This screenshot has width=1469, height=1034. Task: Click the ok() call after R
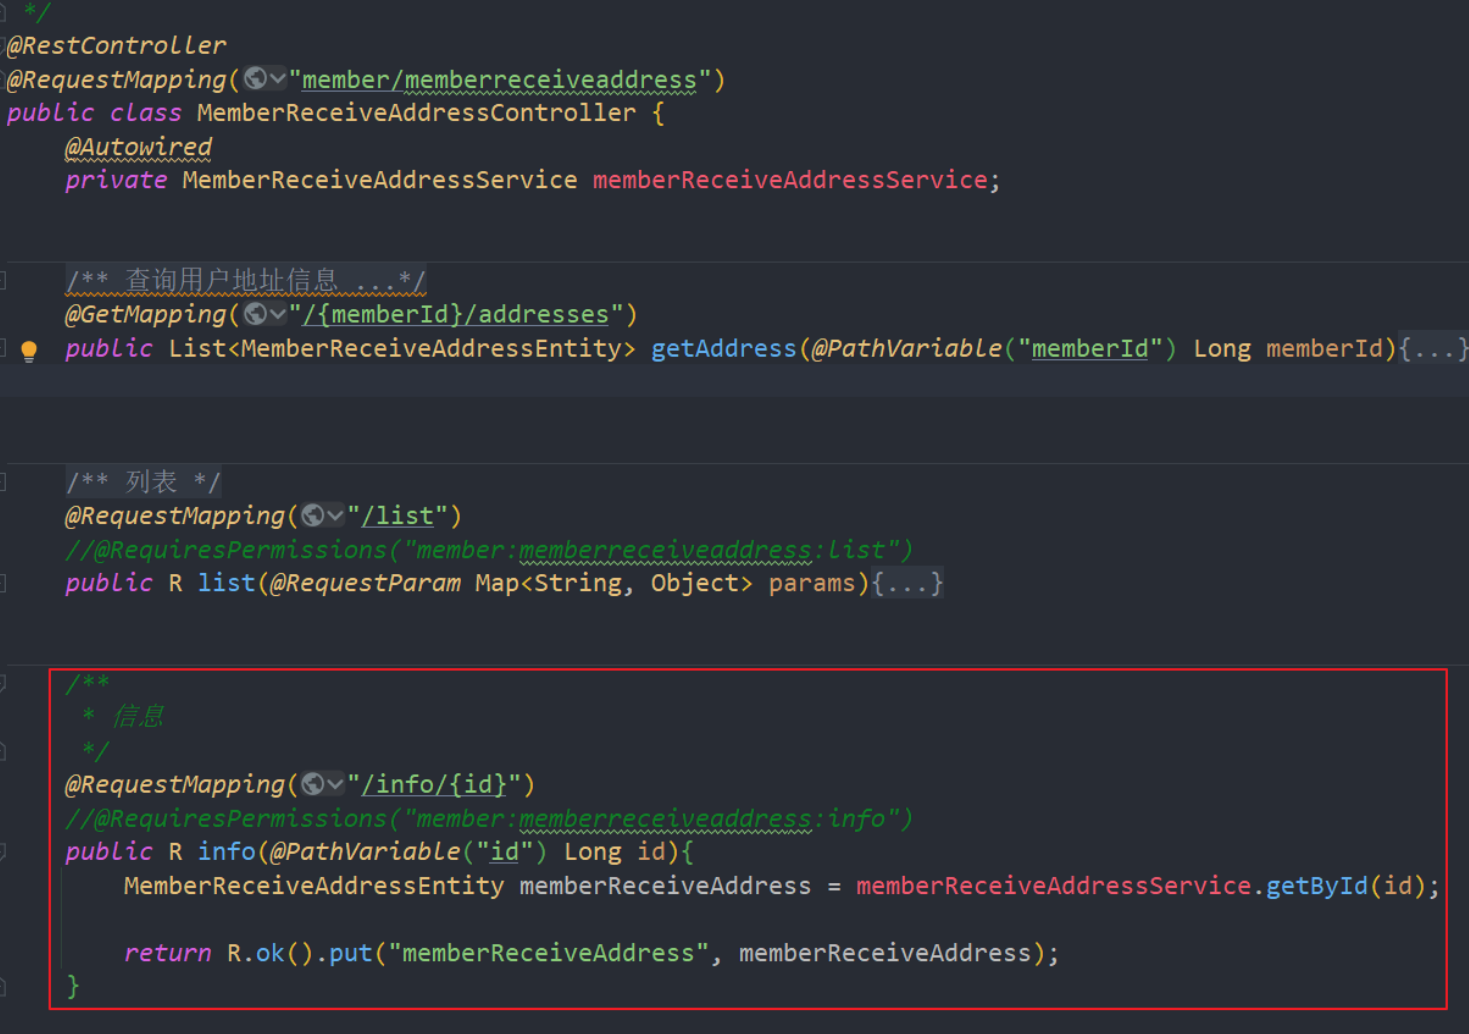click(284, 953)
